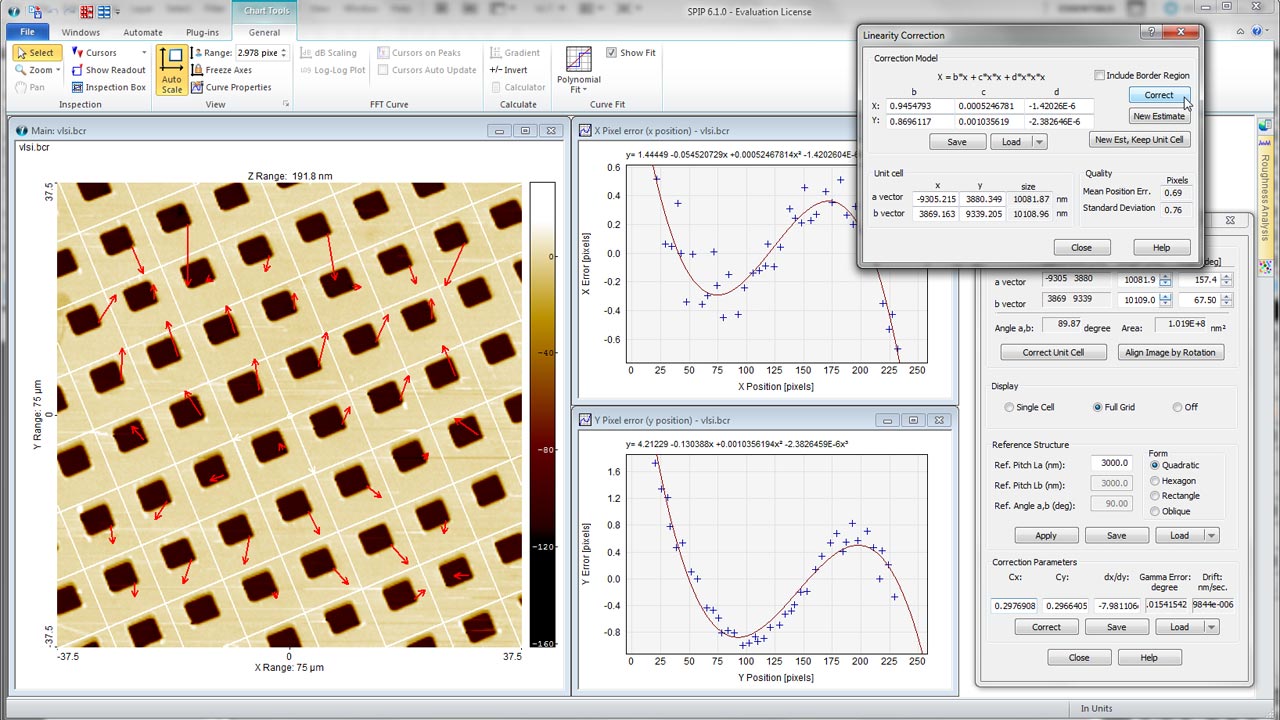Choose Rectangle form radio button
This screenshot has height=720, width=1280.
(x=1155, y=495)
